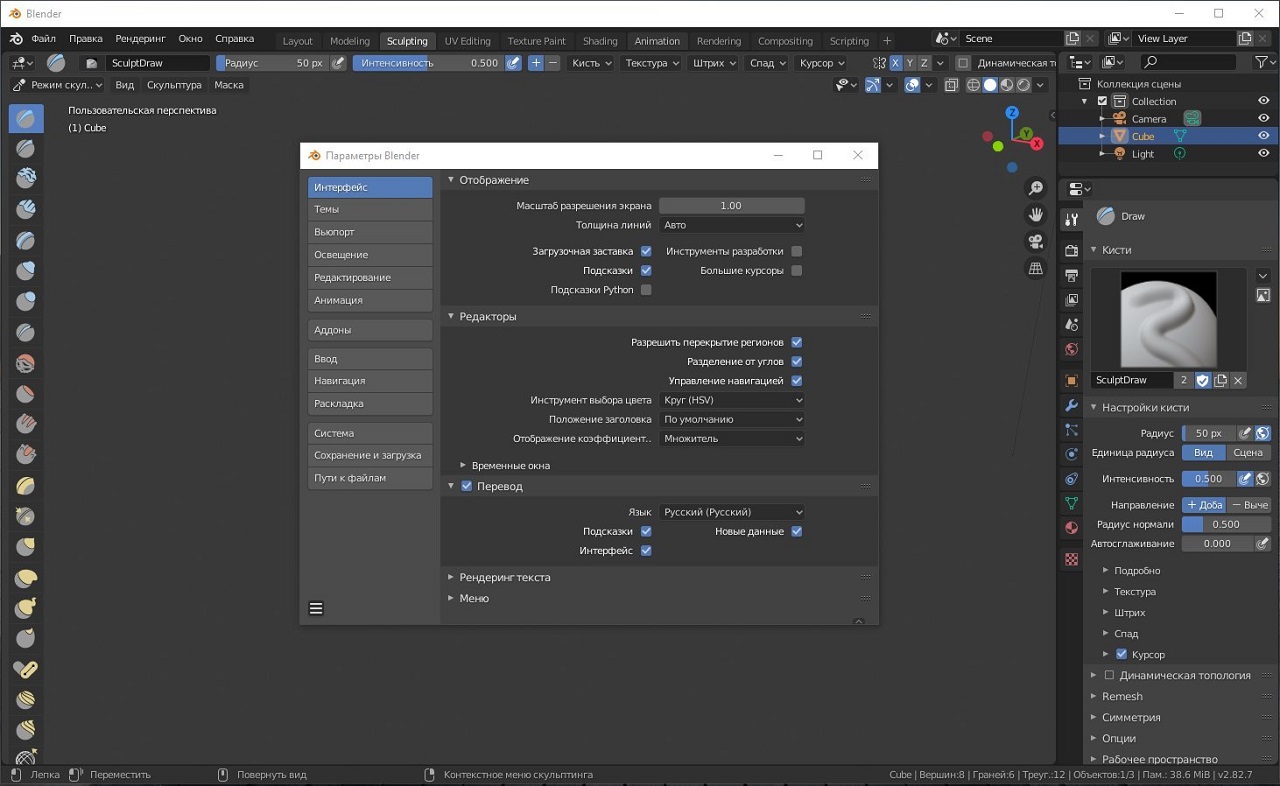Click the pan hand viewport icon
1280x786 pixels.
[x=1036, y=215]
